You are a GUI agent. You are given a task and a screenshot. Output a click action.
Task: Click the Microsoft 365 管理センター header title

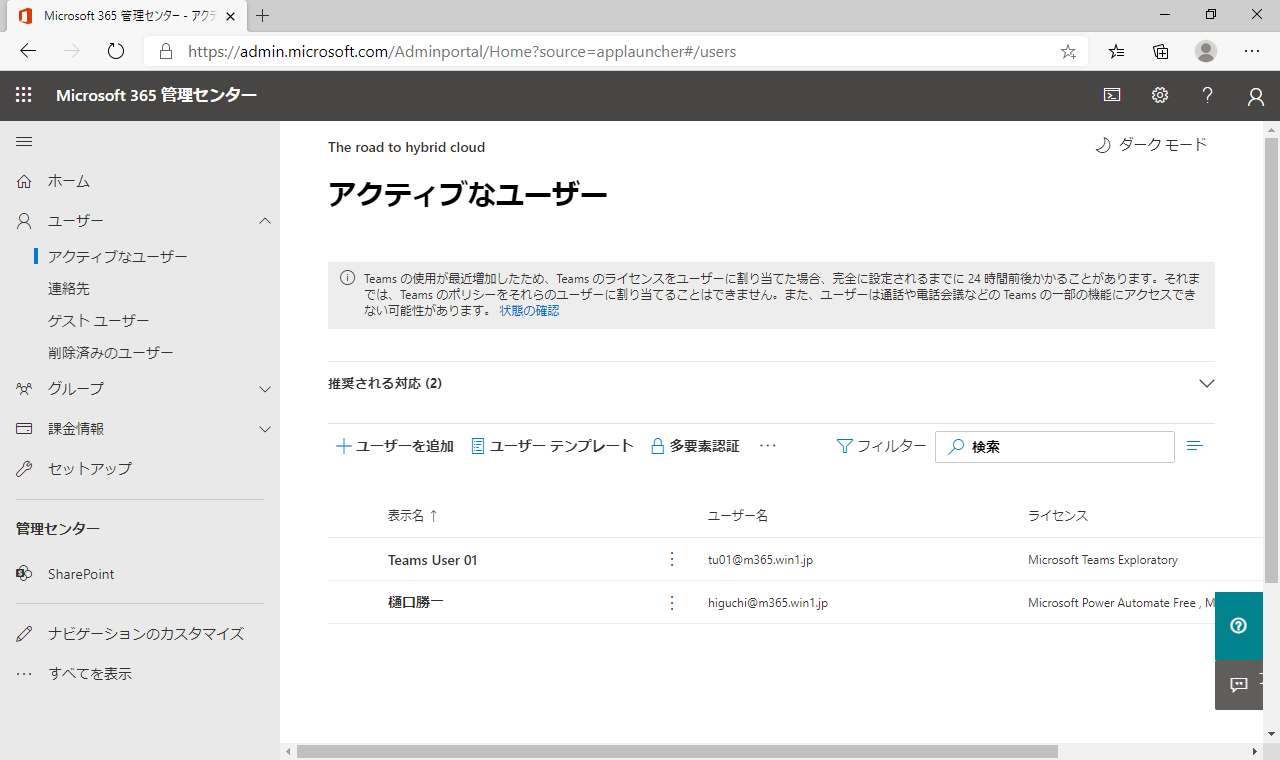point(157,95)
